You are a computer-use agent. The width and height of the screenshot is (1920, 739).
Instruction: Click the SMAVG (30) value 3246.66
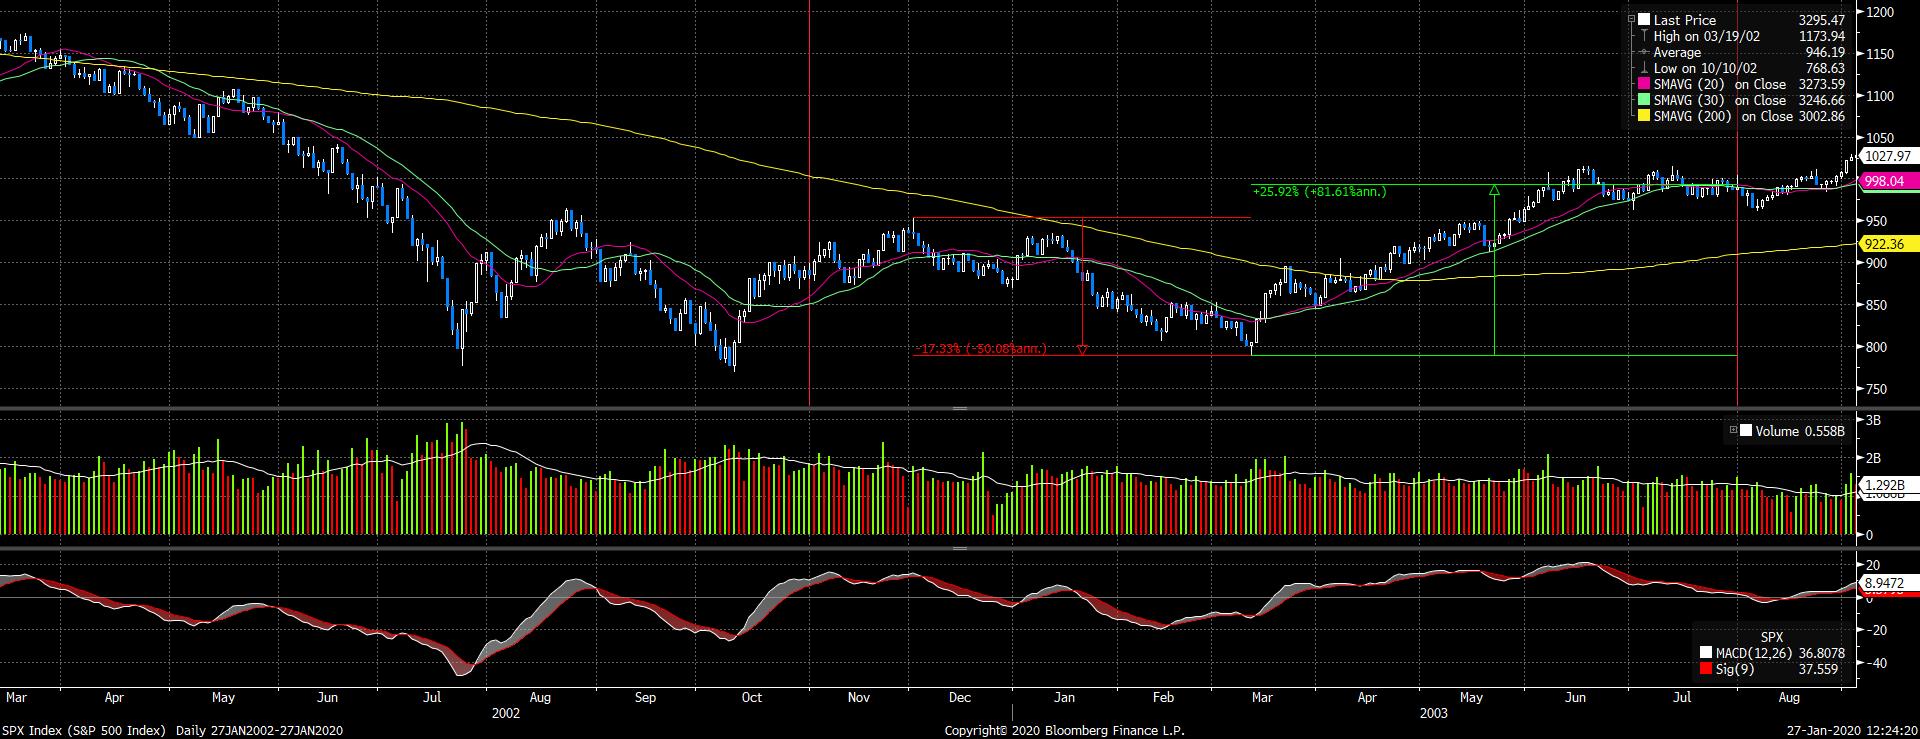[1820, 101]
